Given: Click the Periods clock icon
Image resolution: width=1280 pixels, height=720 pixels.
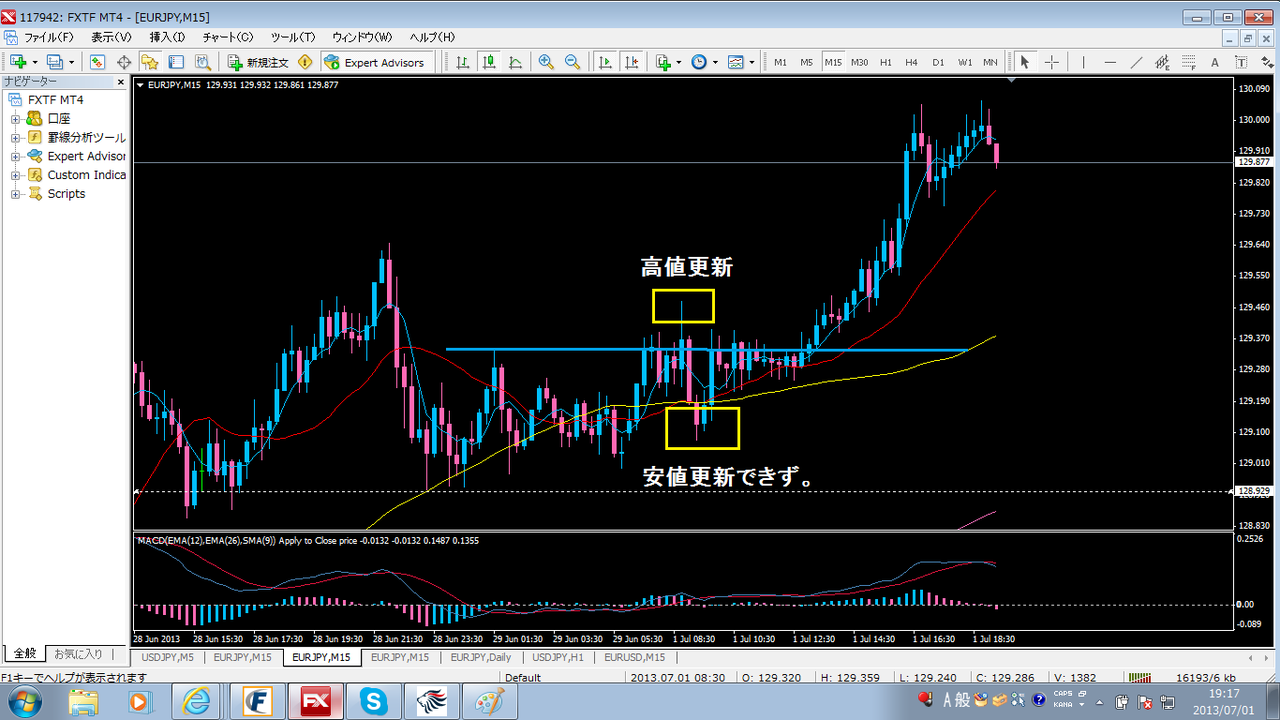Looking at the screenshot, I should coord(699,62).
